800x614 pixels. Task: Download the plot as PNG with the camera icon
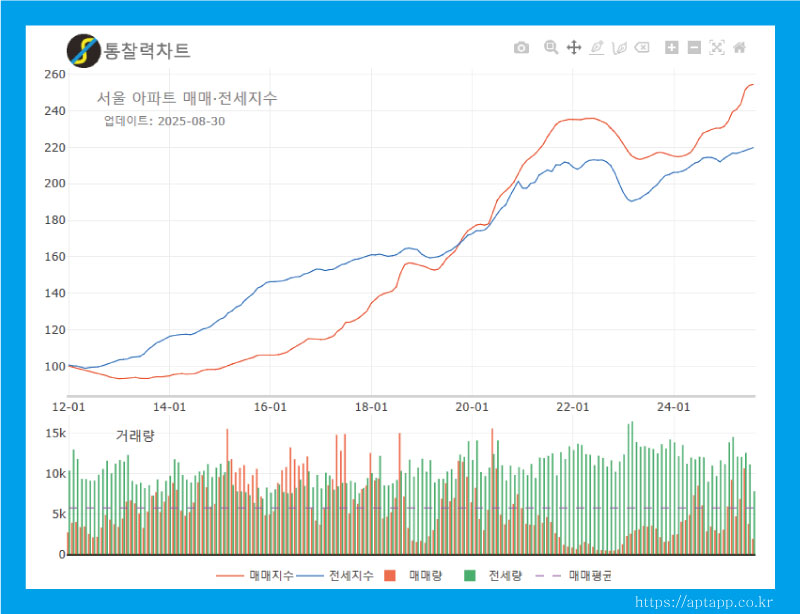(x=521, y=48)
